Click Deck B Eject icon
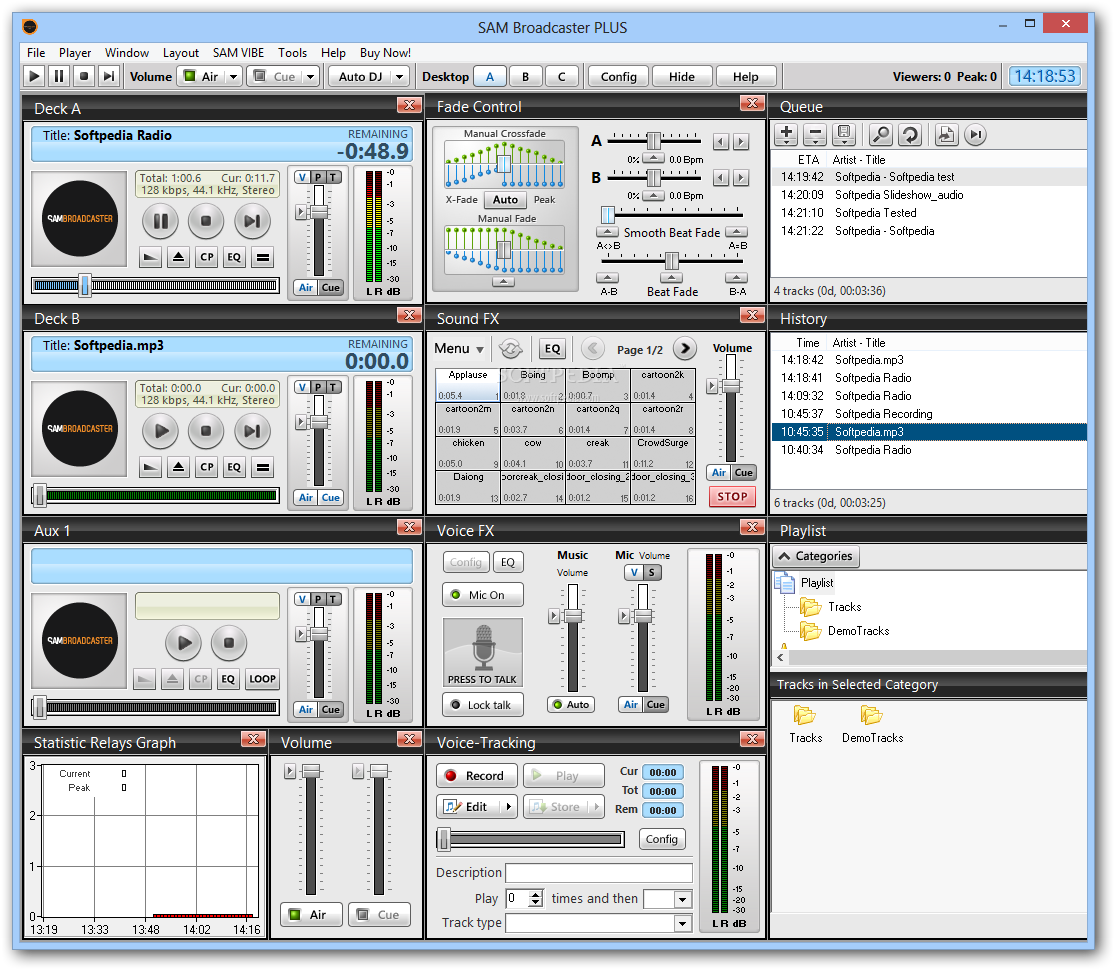The image size is (1115, 970). point(178,467)
